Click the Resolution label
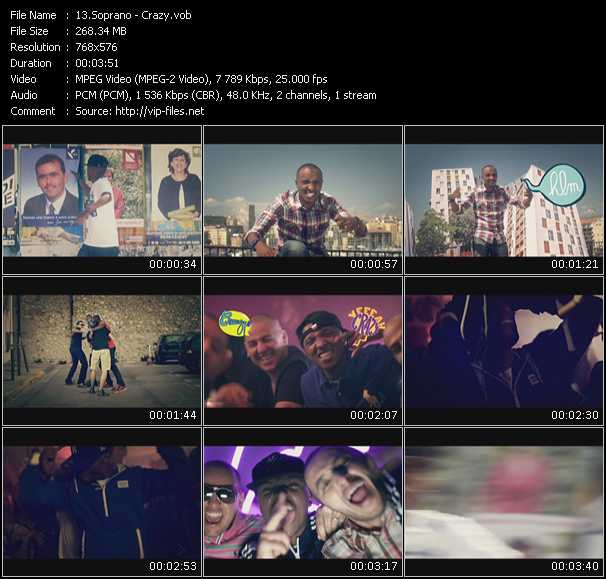The width and height of the screenshot is (606, 579). click(35, 47)
